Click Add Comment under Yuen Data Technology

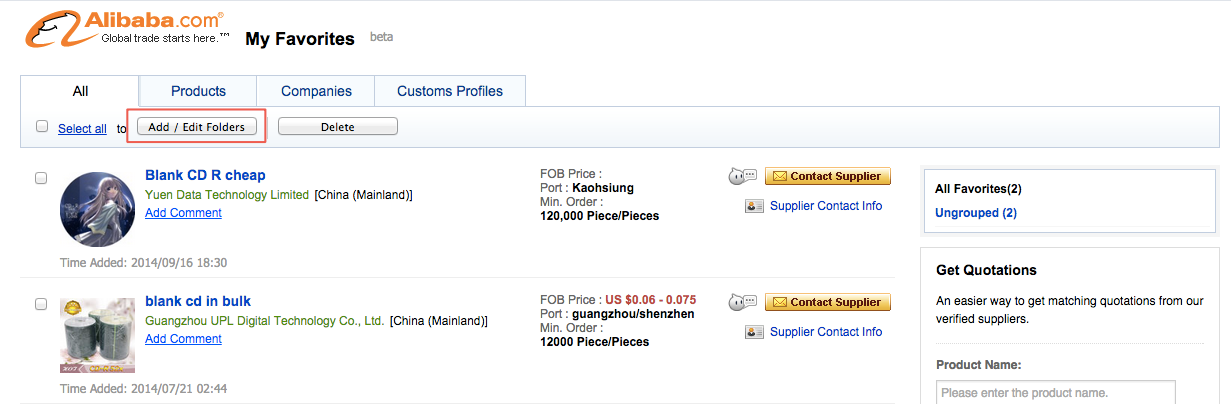pos(183,213)
